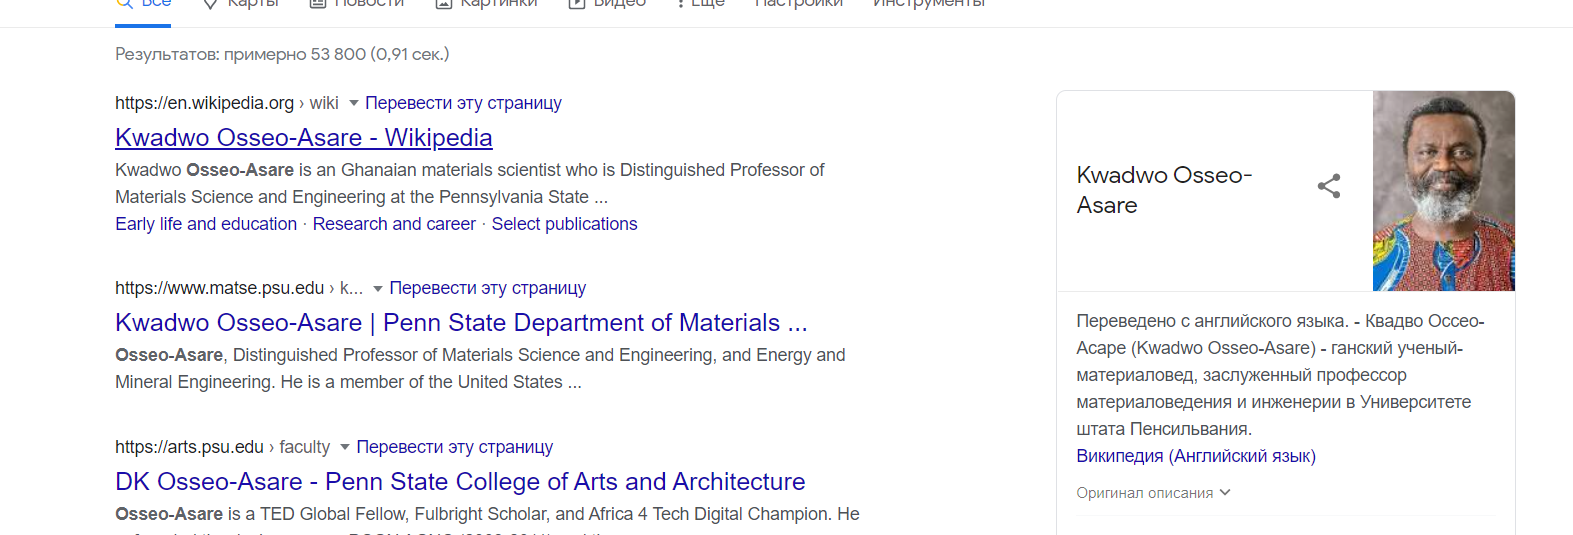Switch to the Карты search tab
Viewport: 1573px width, 535px height.
[x=240, y=3]
